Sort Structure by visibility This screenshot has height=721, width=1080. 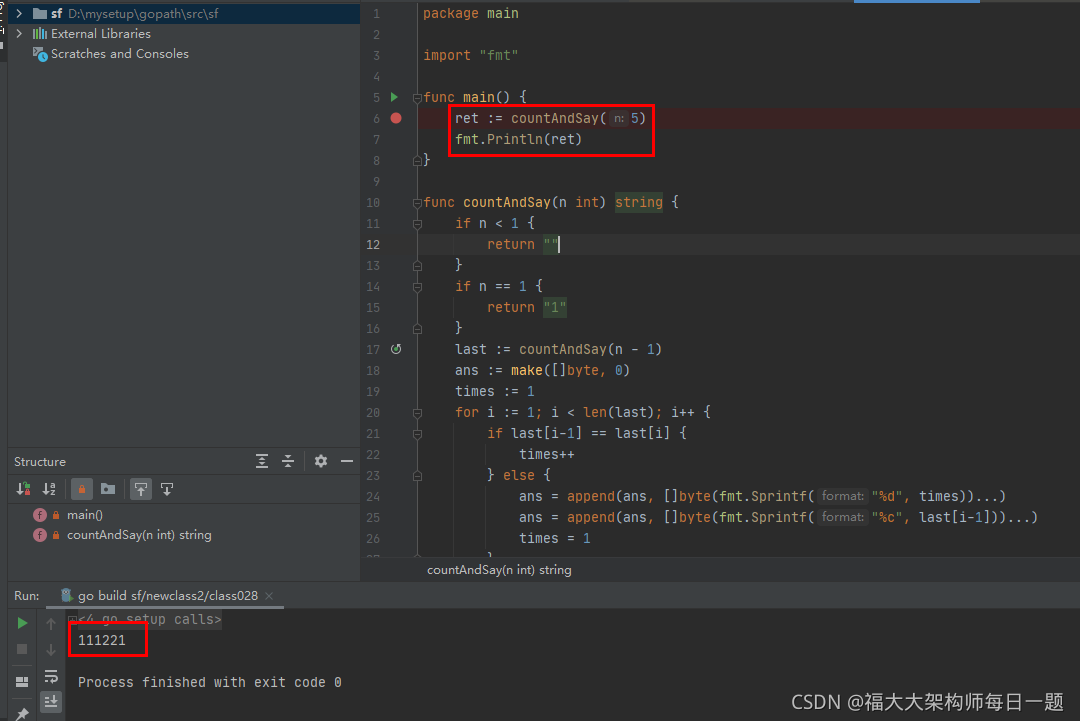tap(23, 489)
